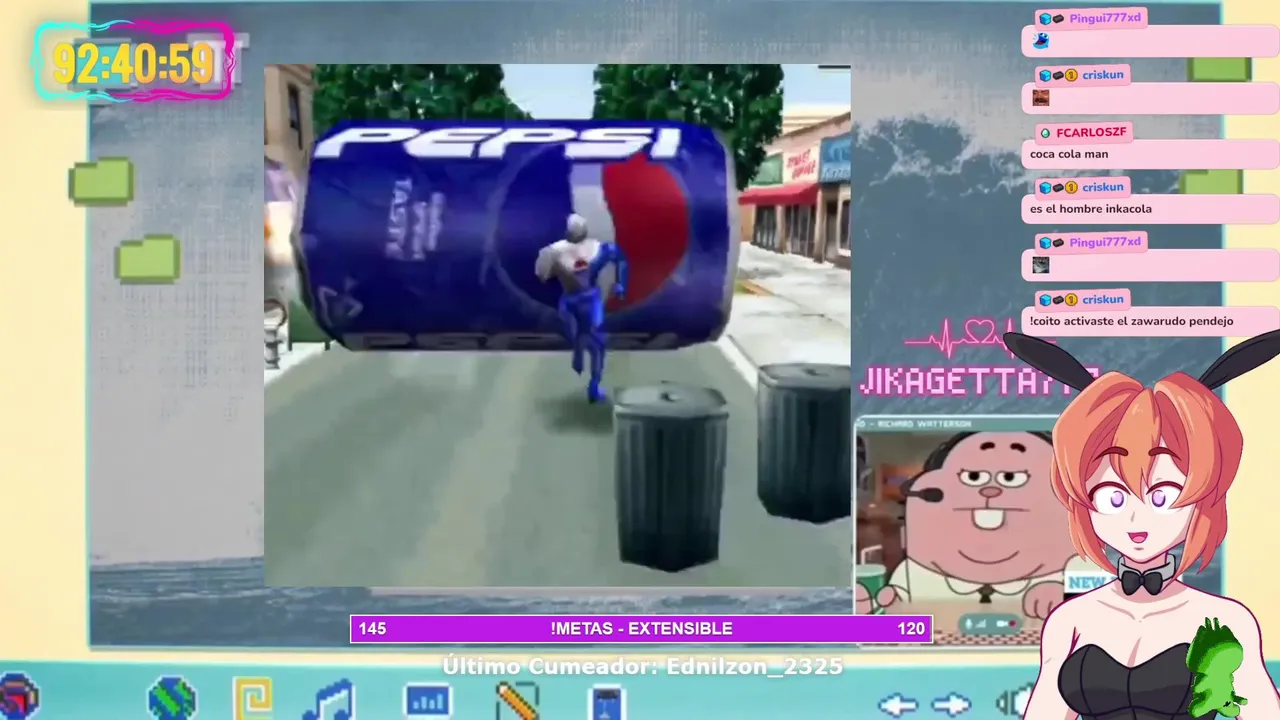Viewport: 1280px width, 720px height.
Task: Click the microphone icon in Richard Watterson call
Action: (x=966, y=624)
